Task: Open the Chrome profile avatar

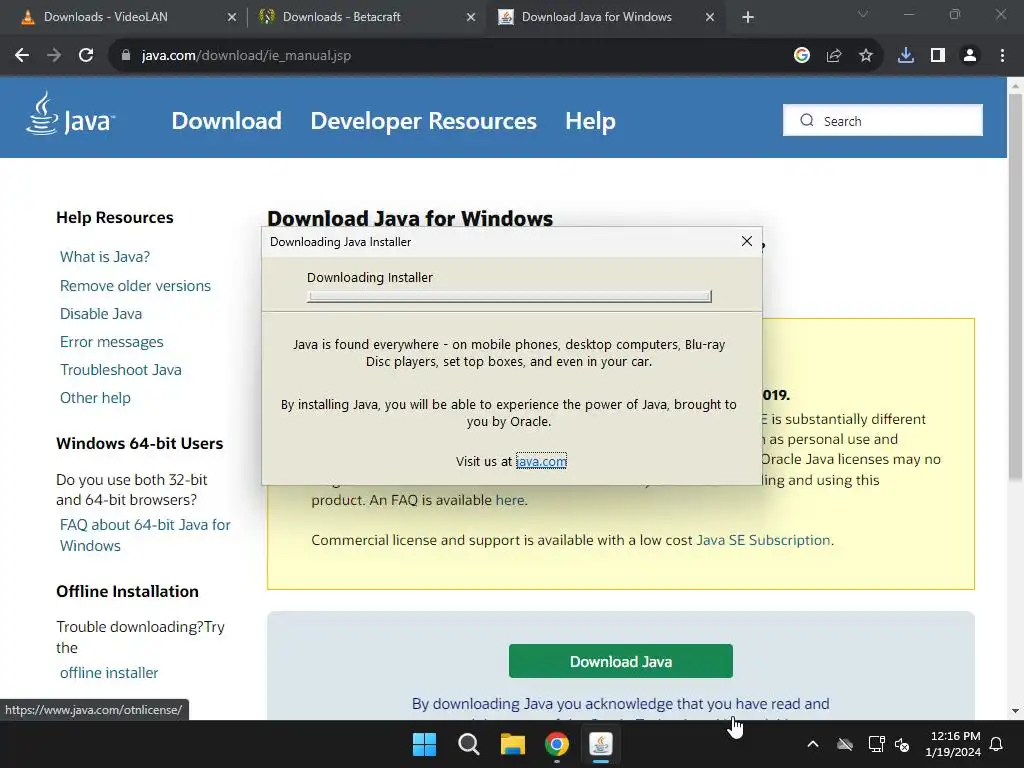Action: (x=970, y=56)
